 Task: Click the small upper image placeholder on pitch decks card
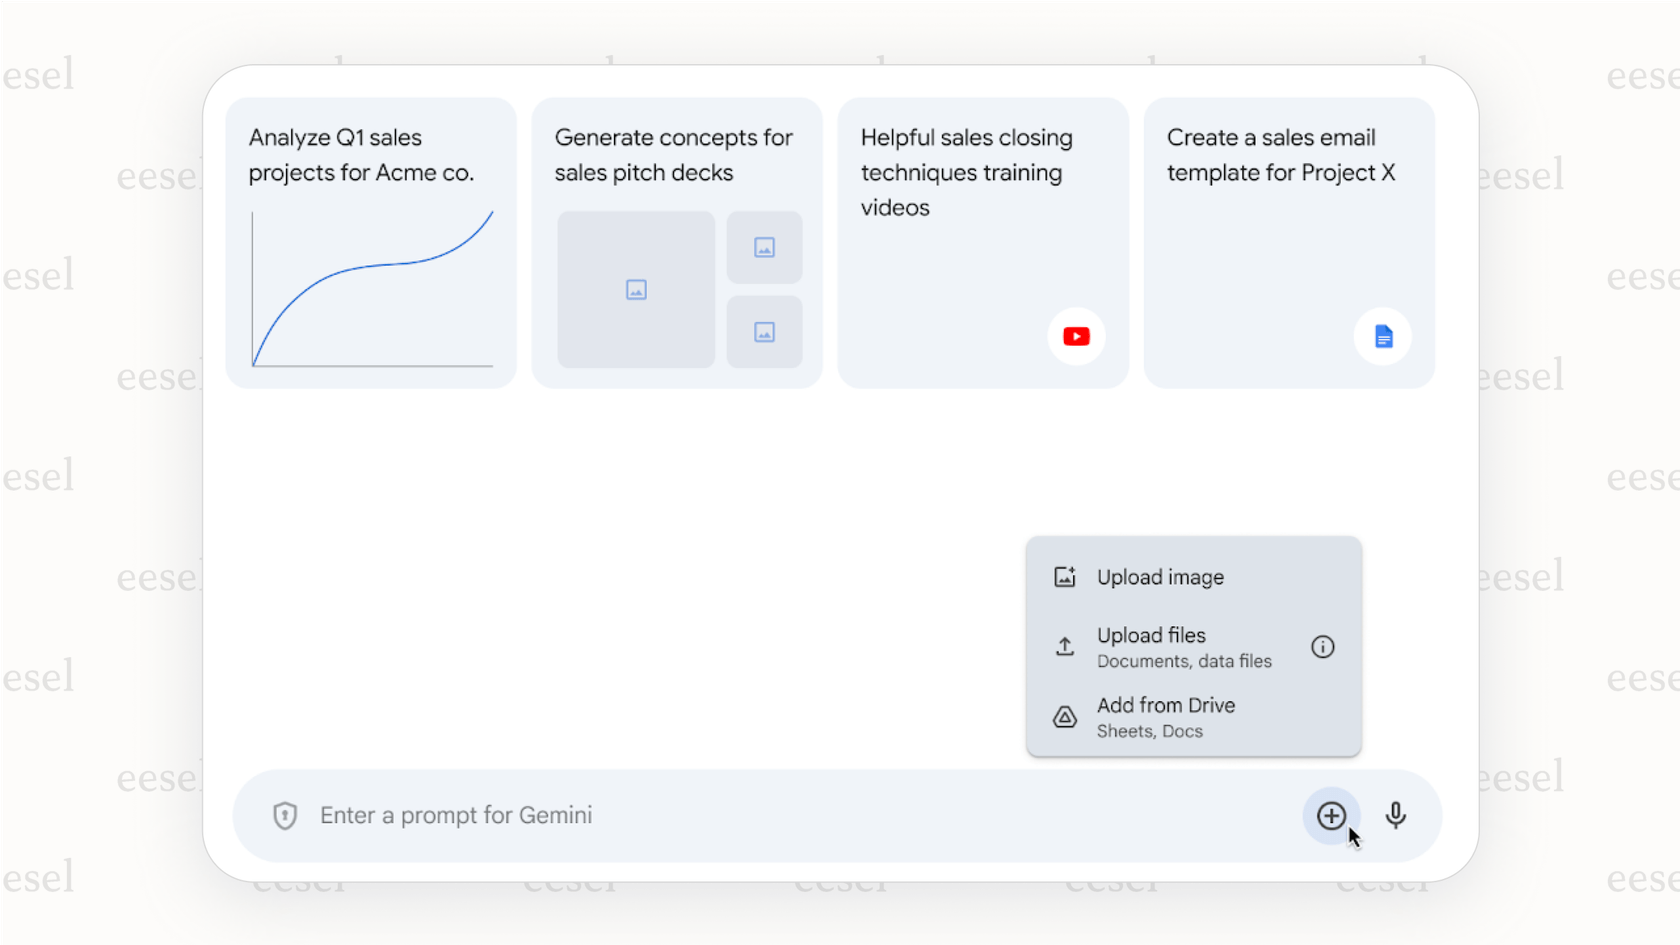pos(764,247)
